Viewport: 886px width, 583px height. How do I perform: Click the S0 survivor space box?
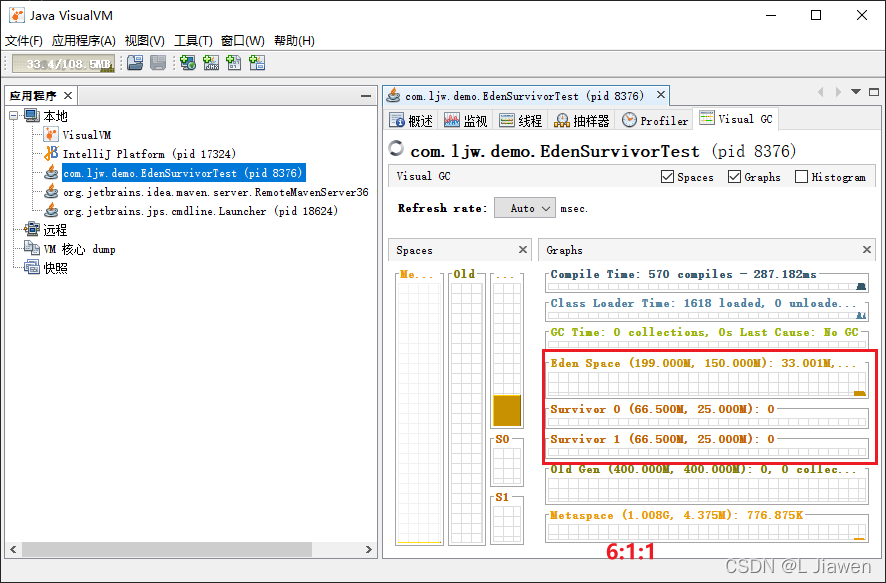click(507, 465)
